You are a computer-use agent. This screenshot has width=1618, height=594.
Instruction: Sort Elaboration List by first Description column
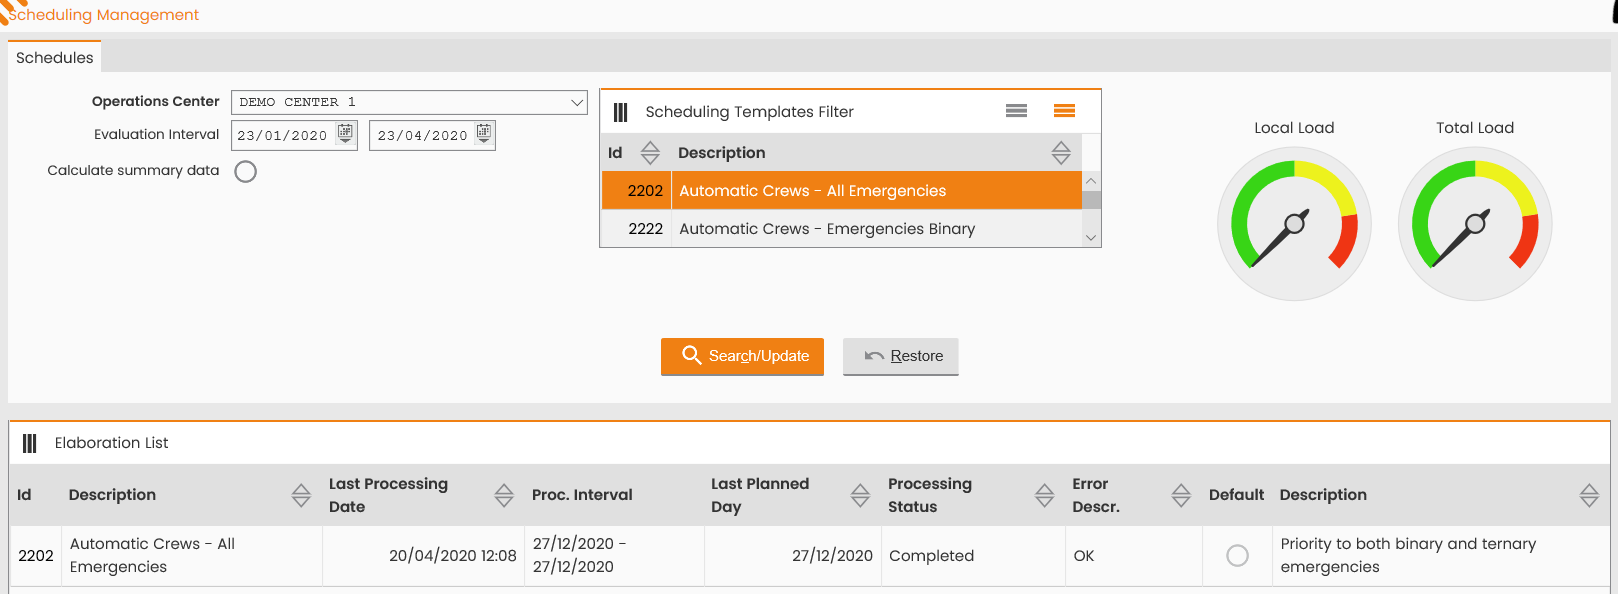pos(301,495)
